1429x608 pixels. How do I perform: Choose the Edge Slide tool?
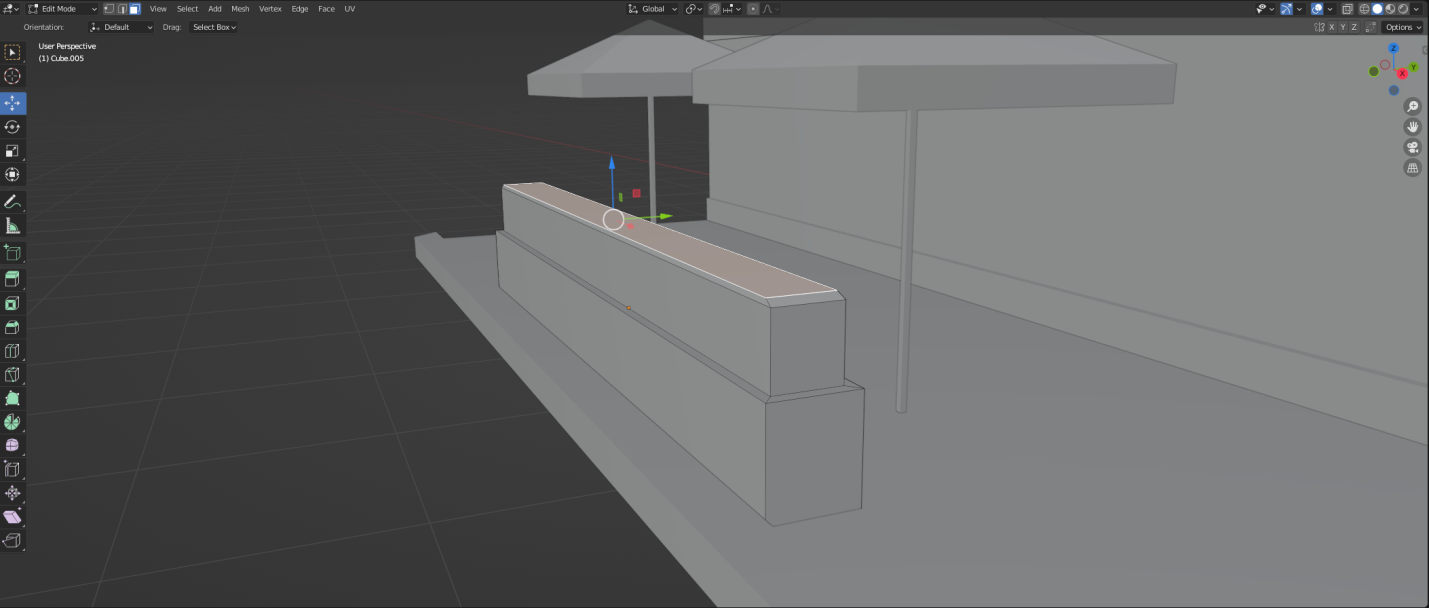[13, 470]
